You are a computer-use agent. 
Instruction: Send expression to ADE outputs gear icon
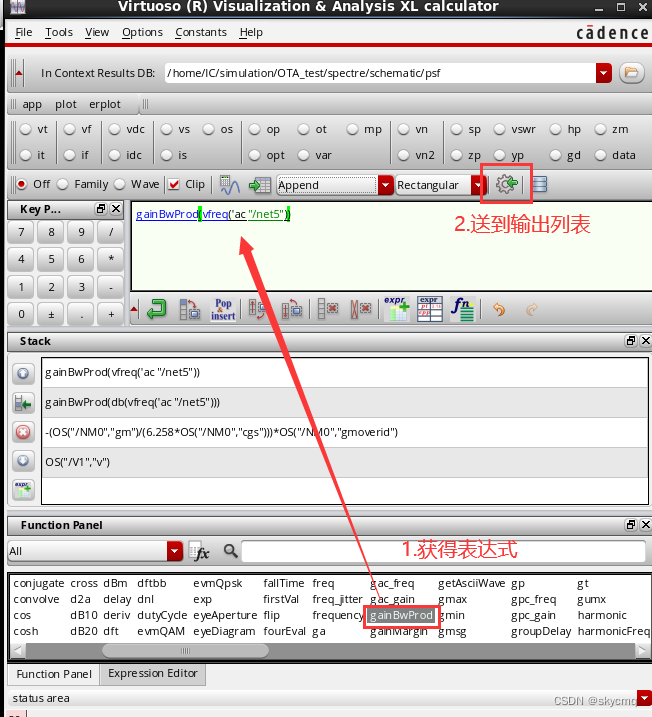(x=507, y=184)
